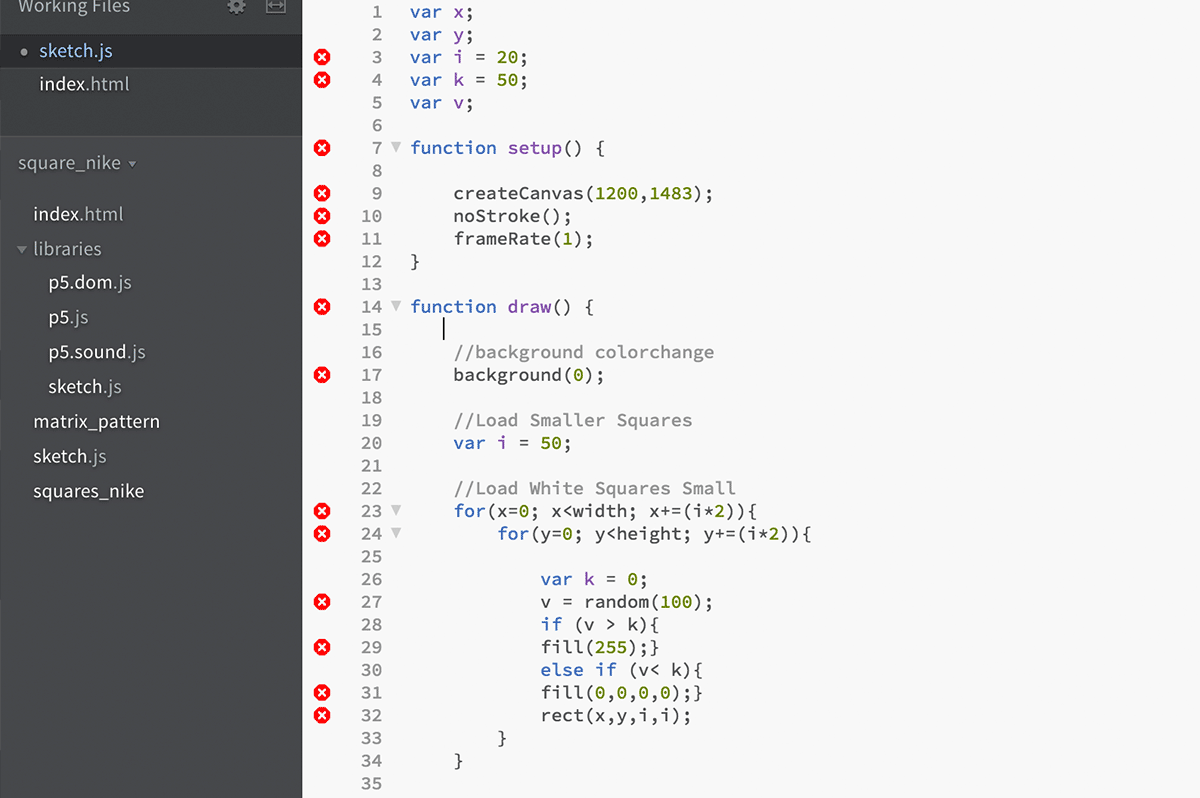The width and height of the screenshot is (1200, 798).
Task: Click the 'background(0);' statement
Action: [x=529, y=375]
